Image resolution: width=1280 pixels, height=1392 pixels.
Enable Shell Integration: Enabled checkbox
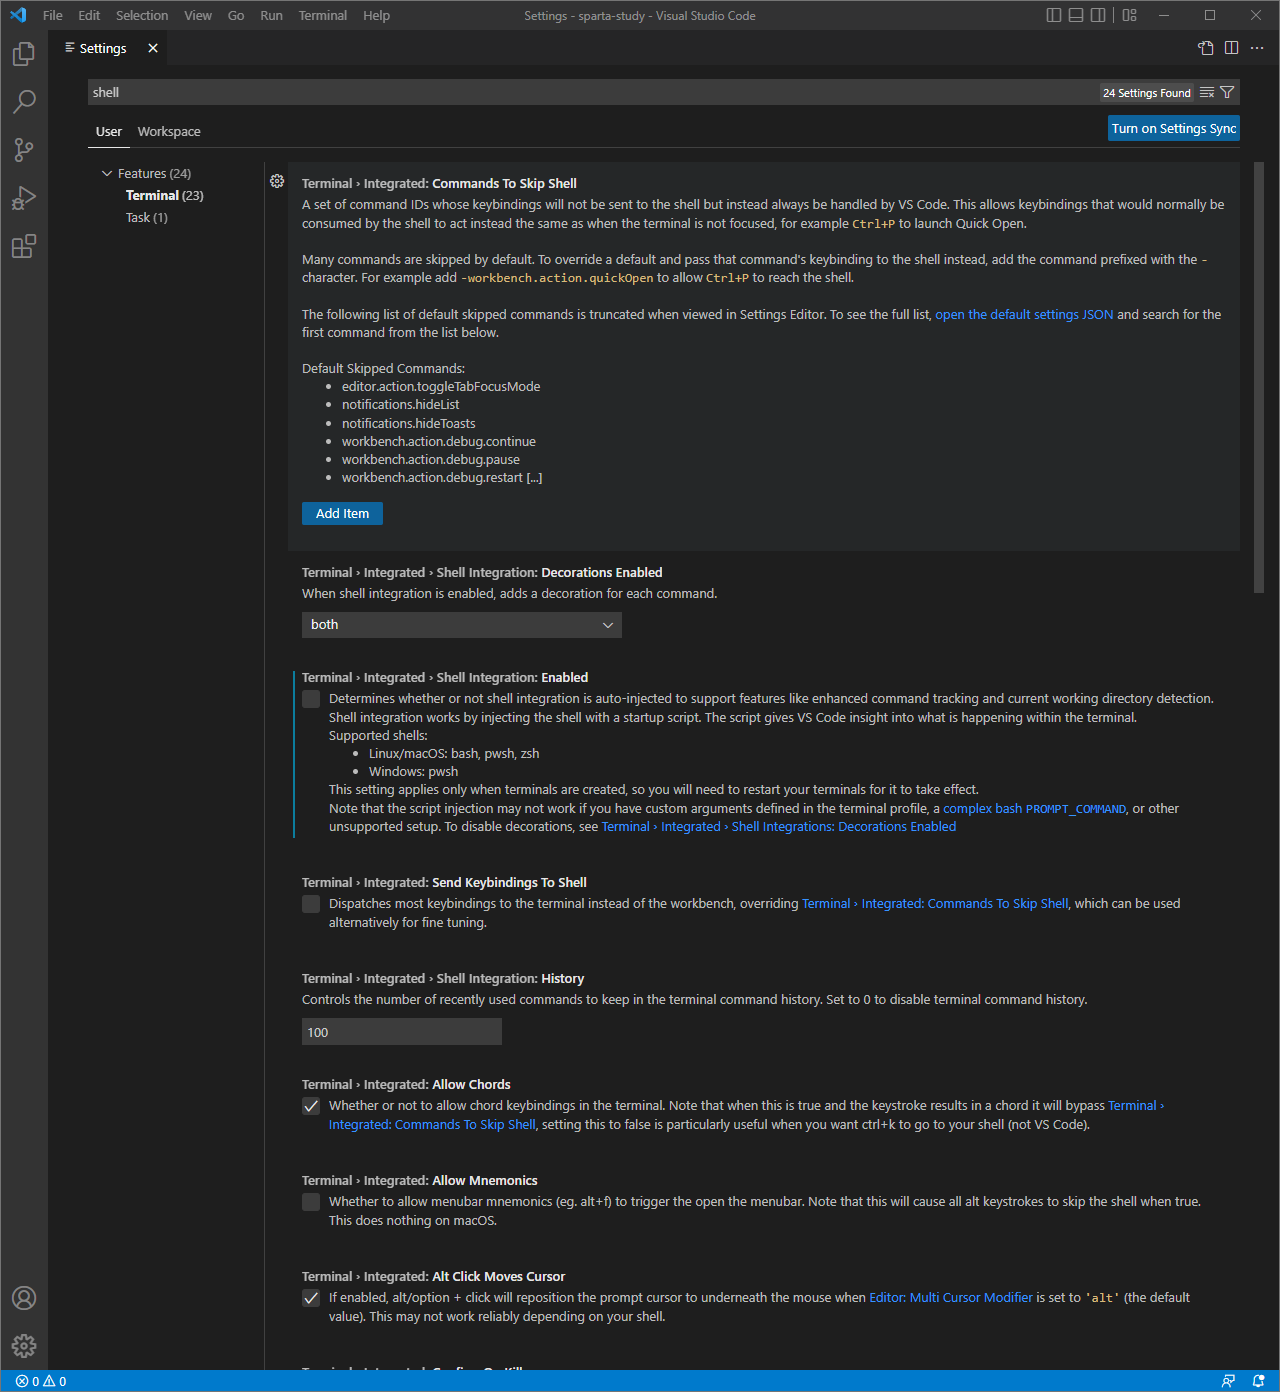tap(311, 699)
